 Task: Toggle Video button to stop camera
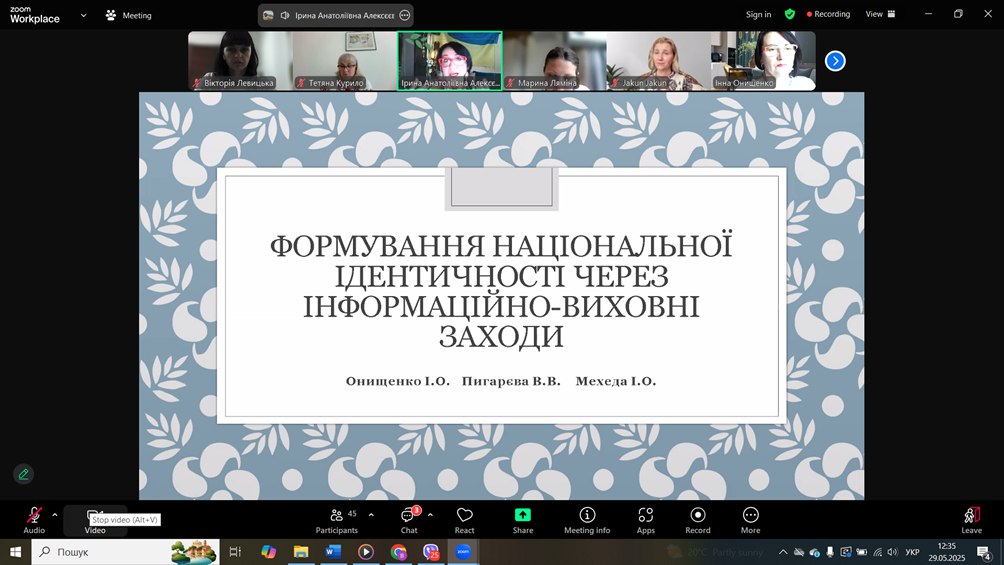(95, 520)
